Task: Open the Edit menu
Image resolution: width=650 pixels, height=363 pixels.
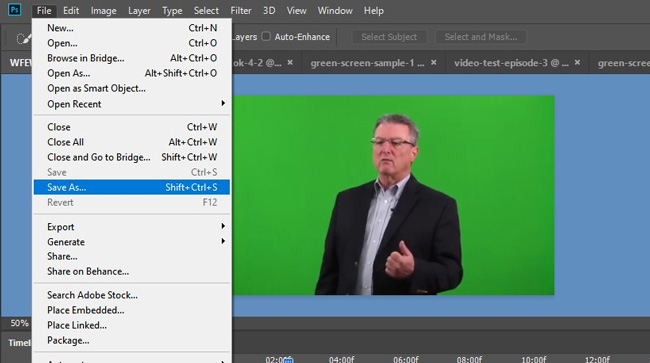Action: (x=71, y=10)
